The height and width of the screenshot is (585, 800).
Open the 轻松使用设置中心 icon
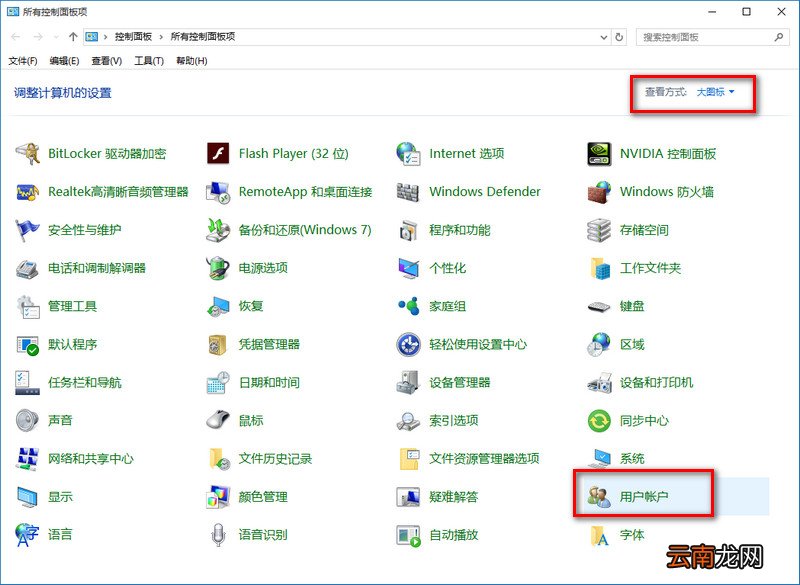click(x=408, y=344)
